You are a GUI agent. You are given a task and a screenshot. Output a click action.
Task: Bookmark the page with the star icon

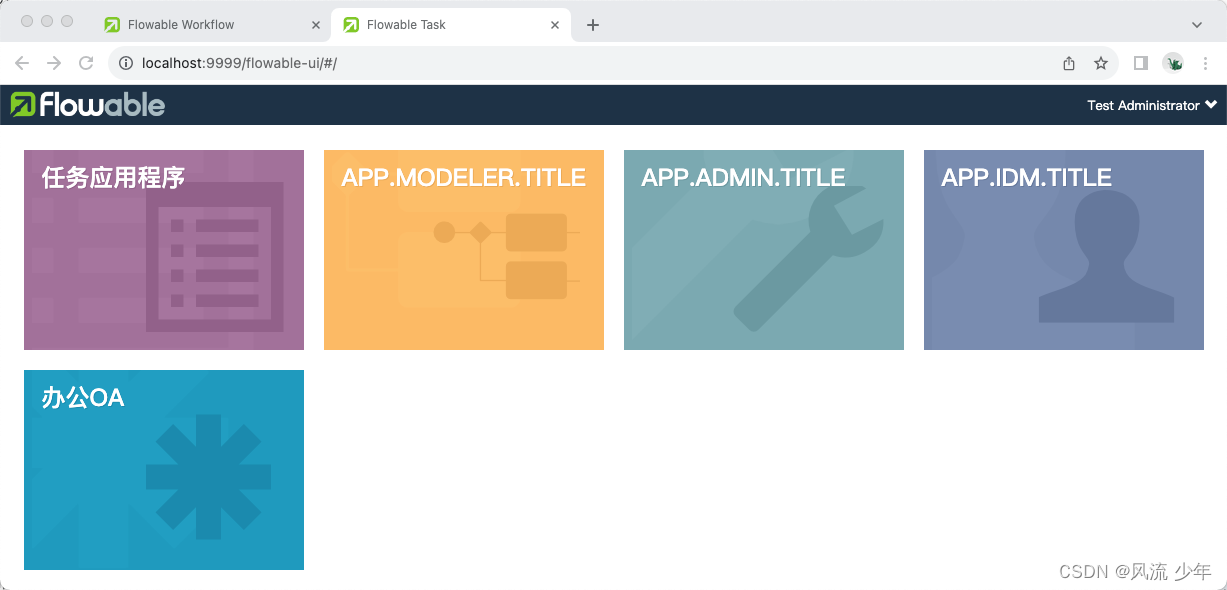click(x=1101, y=62)
